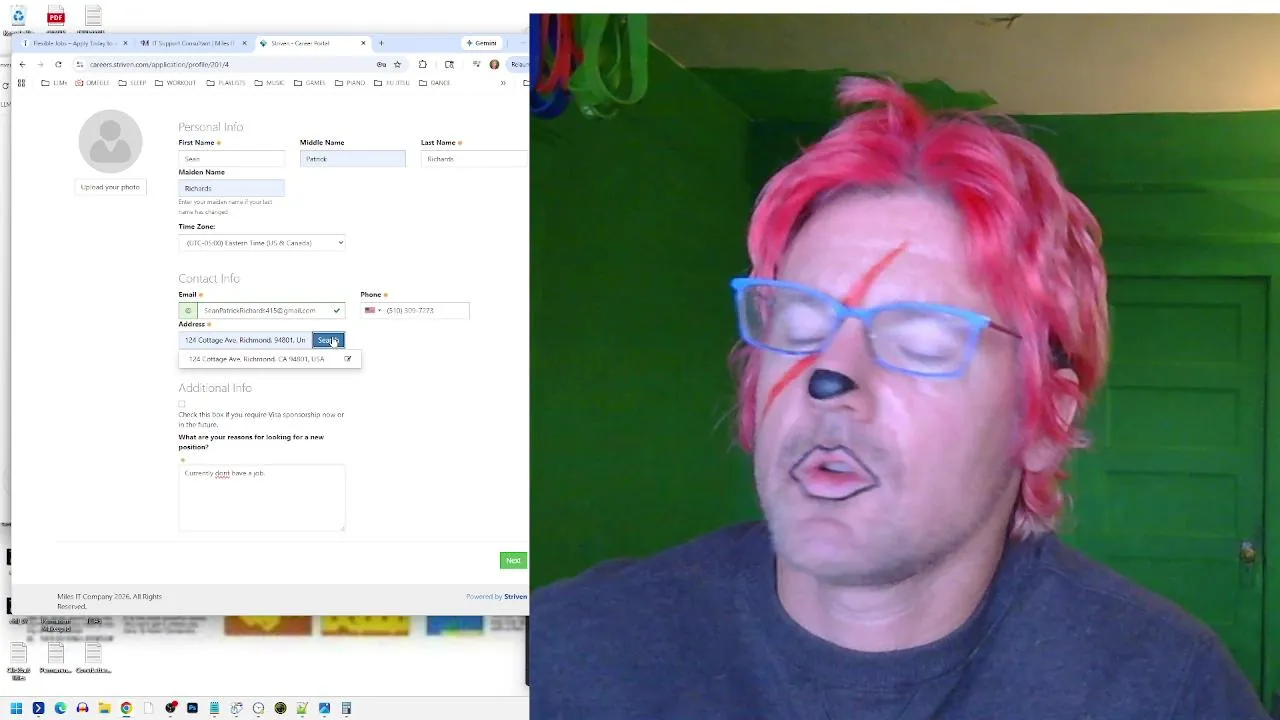
Task: Go back in the browser
Action: point(22,64)
